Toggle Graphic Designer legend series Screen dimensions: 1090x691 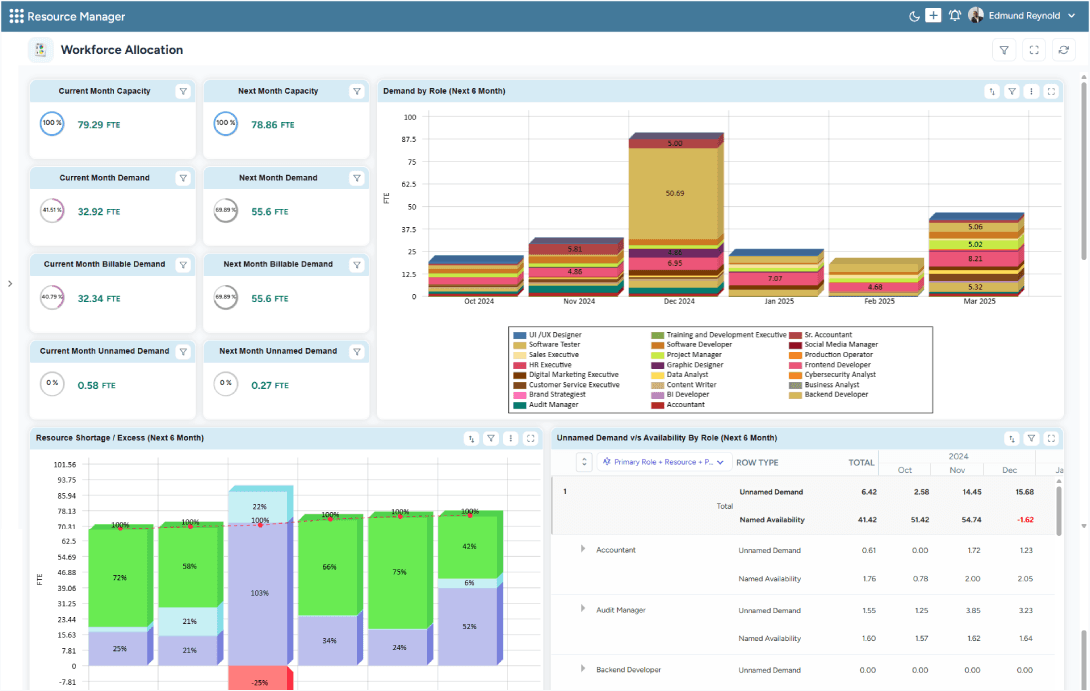[687, 365]
